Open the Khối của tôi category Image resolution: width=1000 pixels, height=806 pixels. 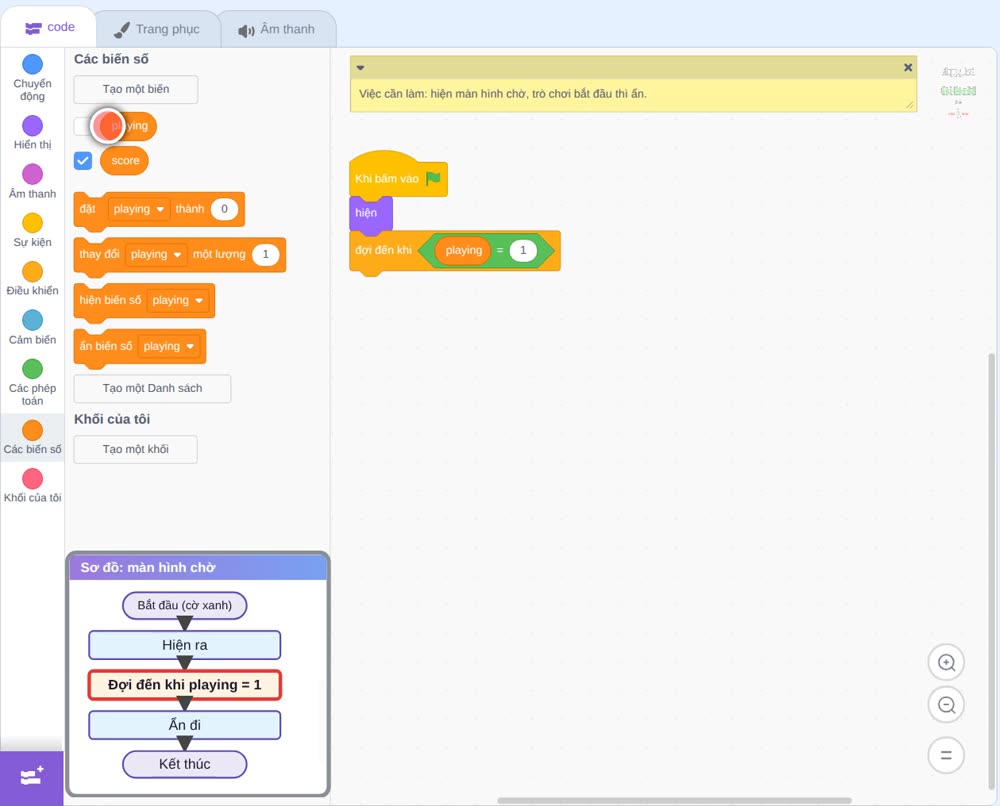33,485
